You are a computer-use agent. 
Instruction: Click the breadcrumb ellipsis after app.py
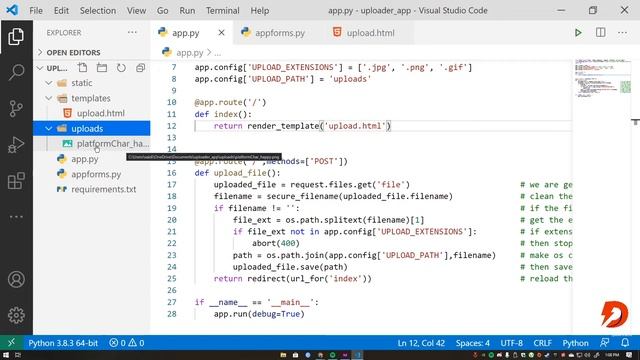tap(218, 53)
